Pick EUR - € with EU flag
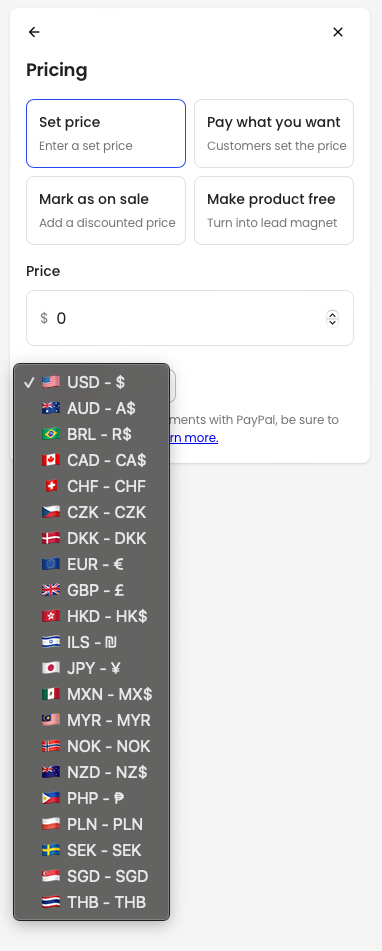382x951 pixels. coord(92,565)
